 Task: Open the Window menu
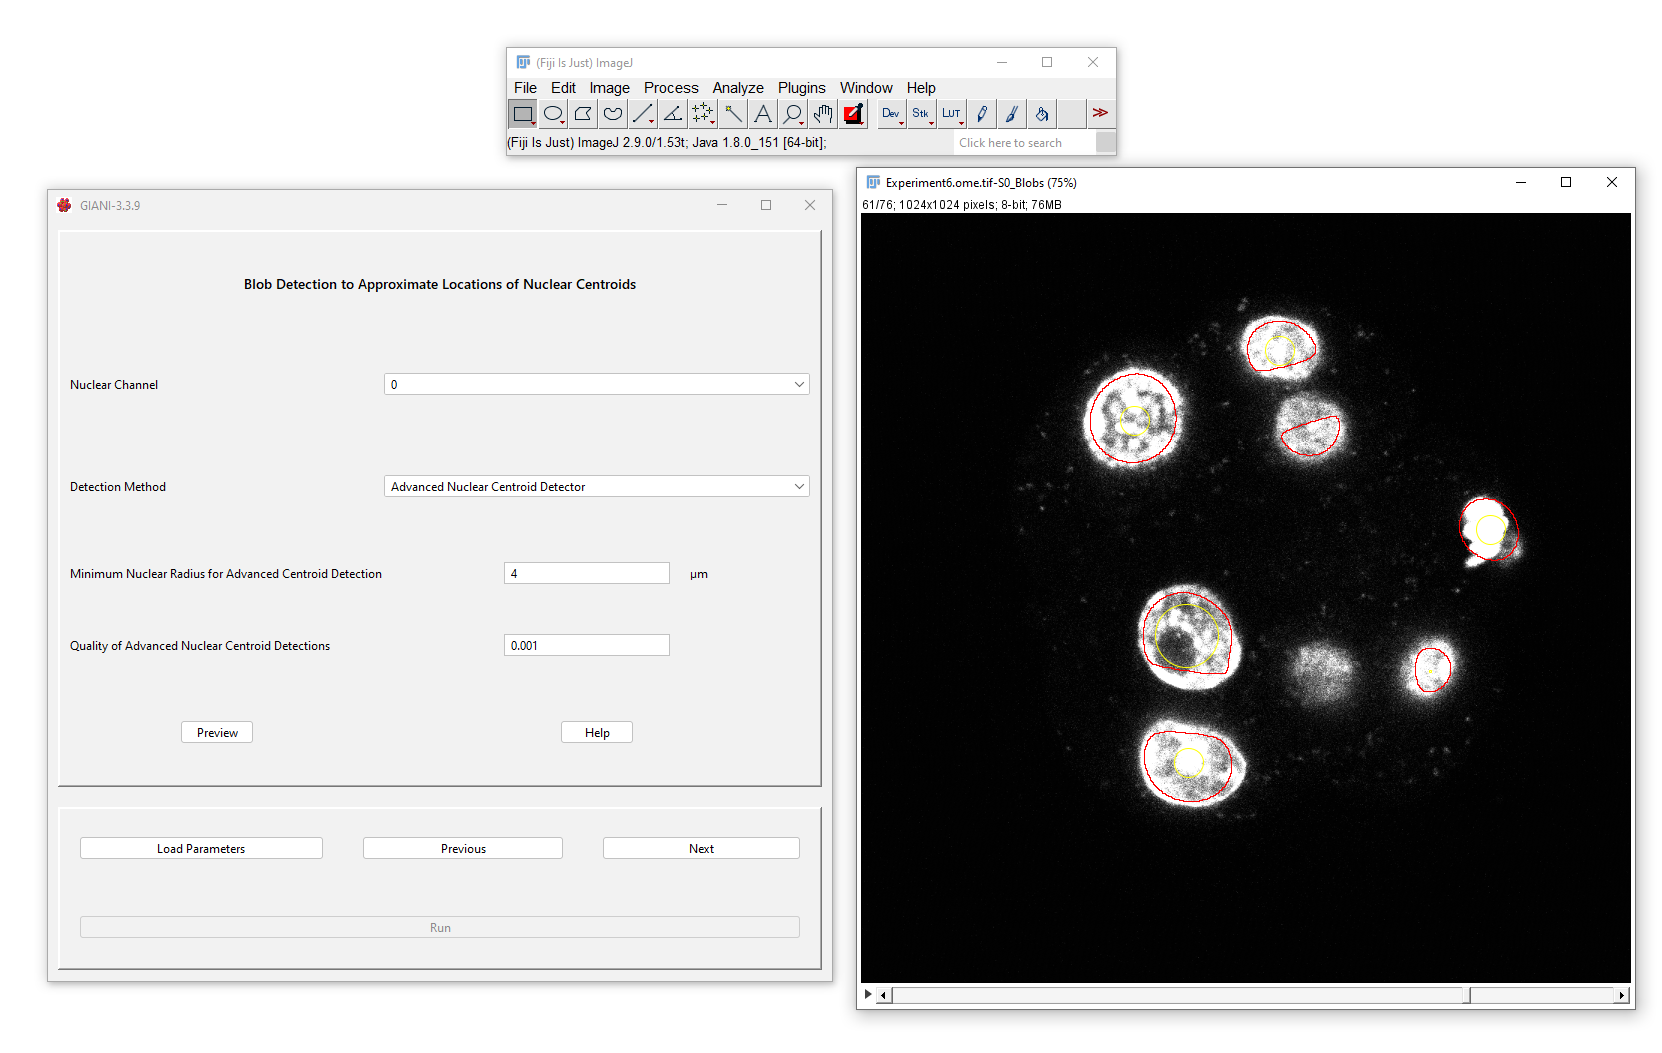[866, 88]
